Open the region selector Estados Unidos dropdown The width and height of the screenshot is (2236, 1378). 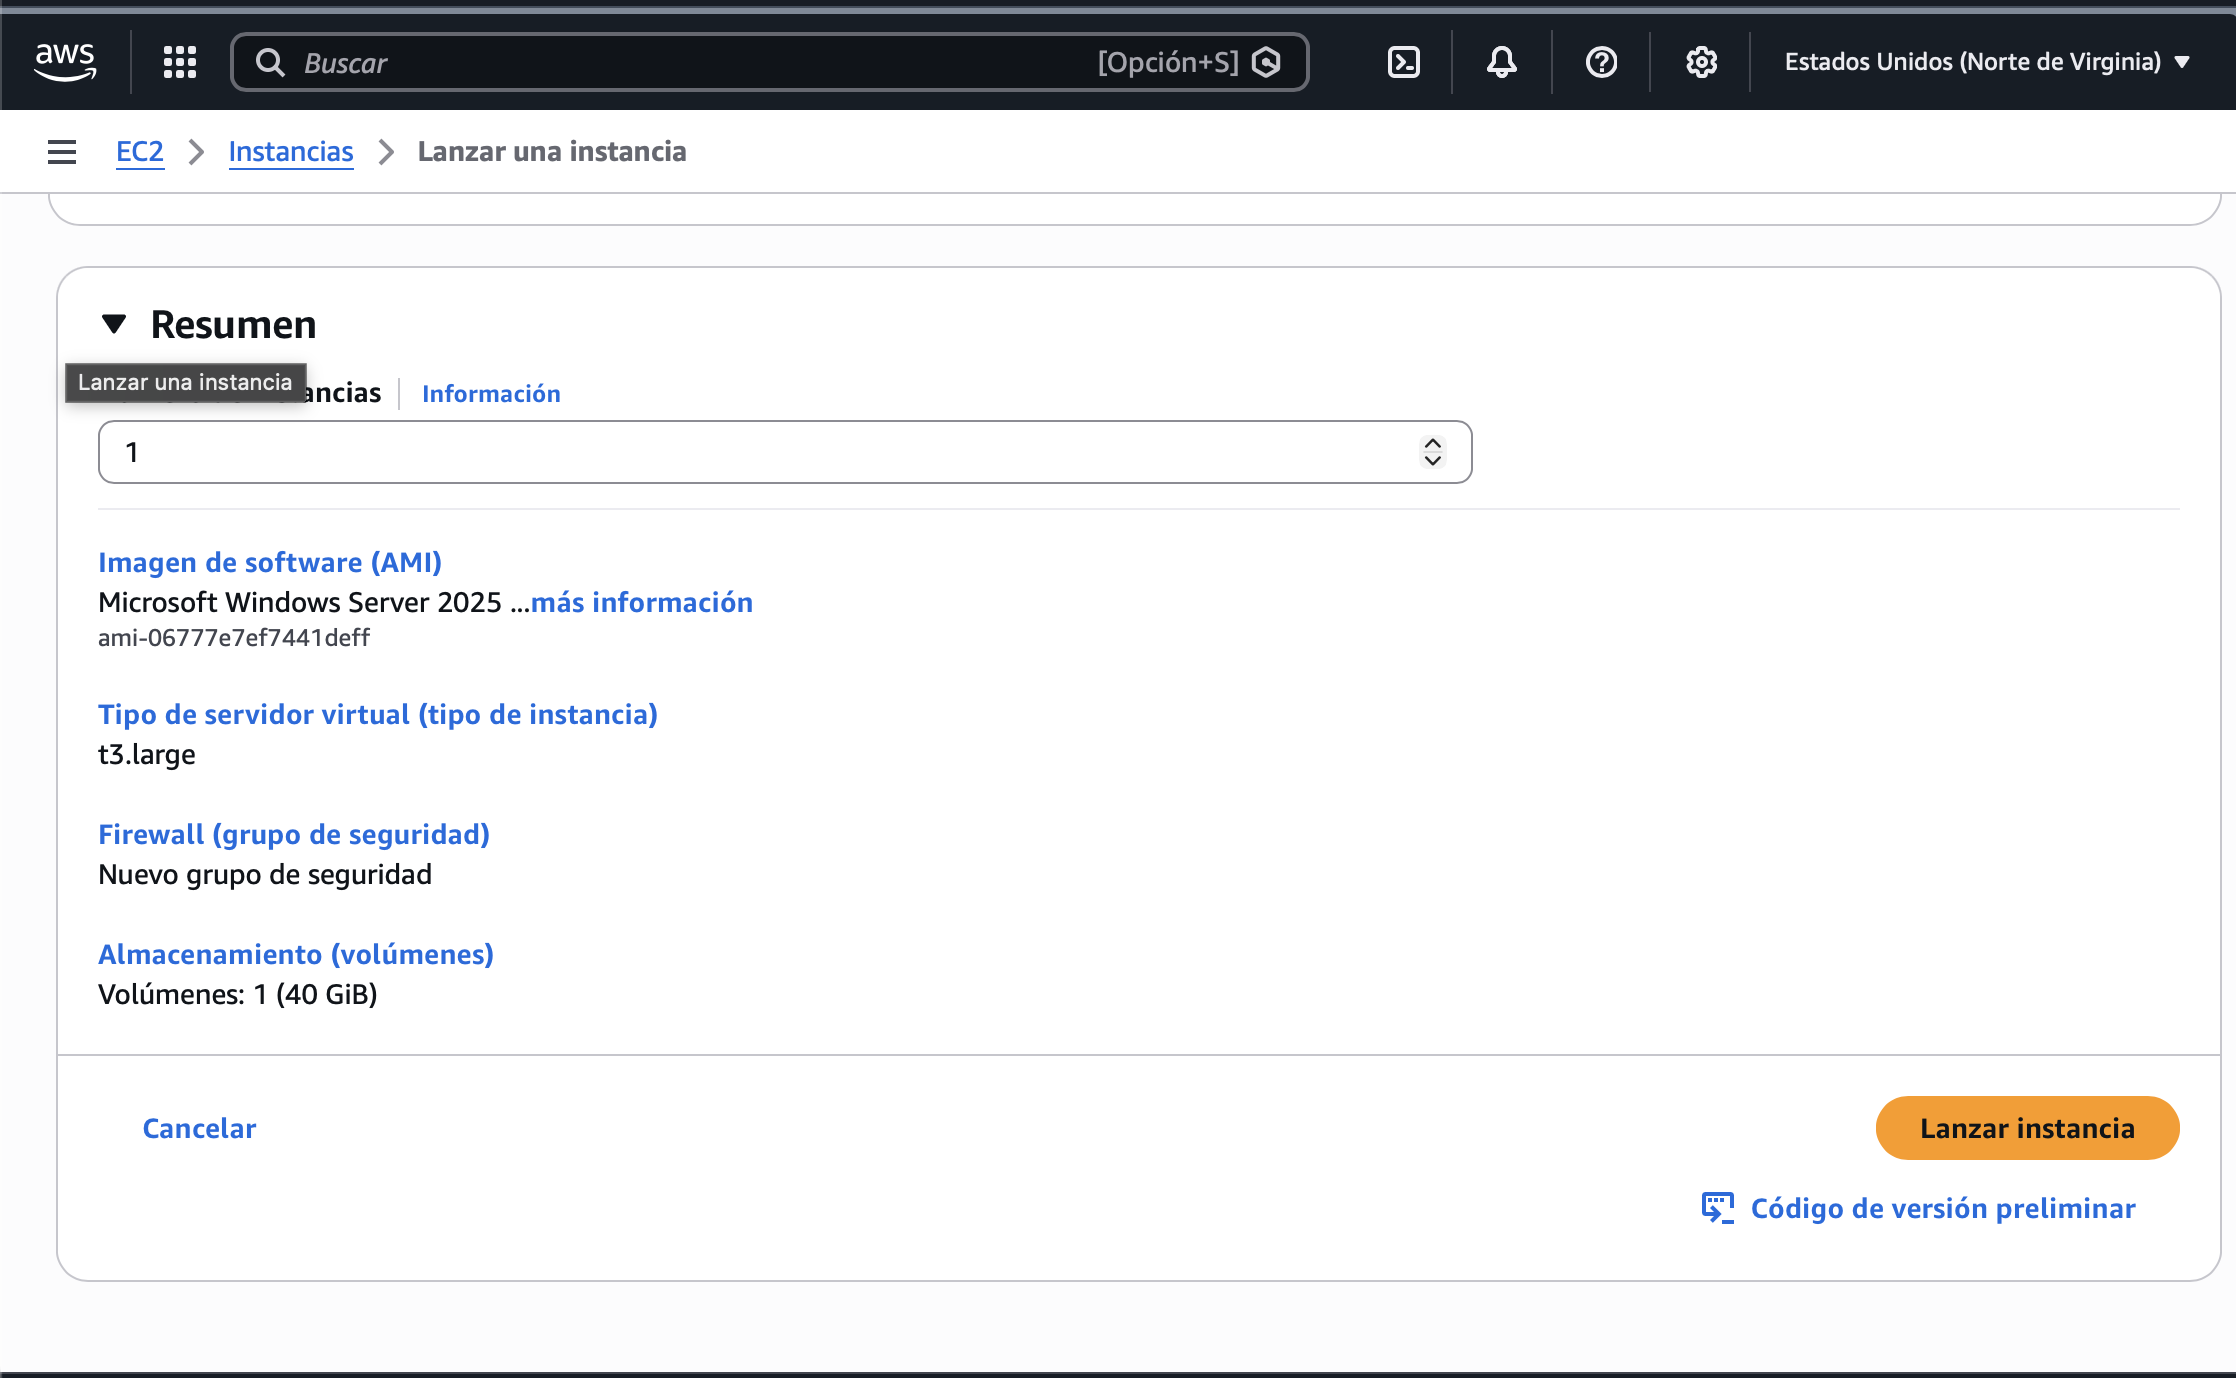[1986, 62]
